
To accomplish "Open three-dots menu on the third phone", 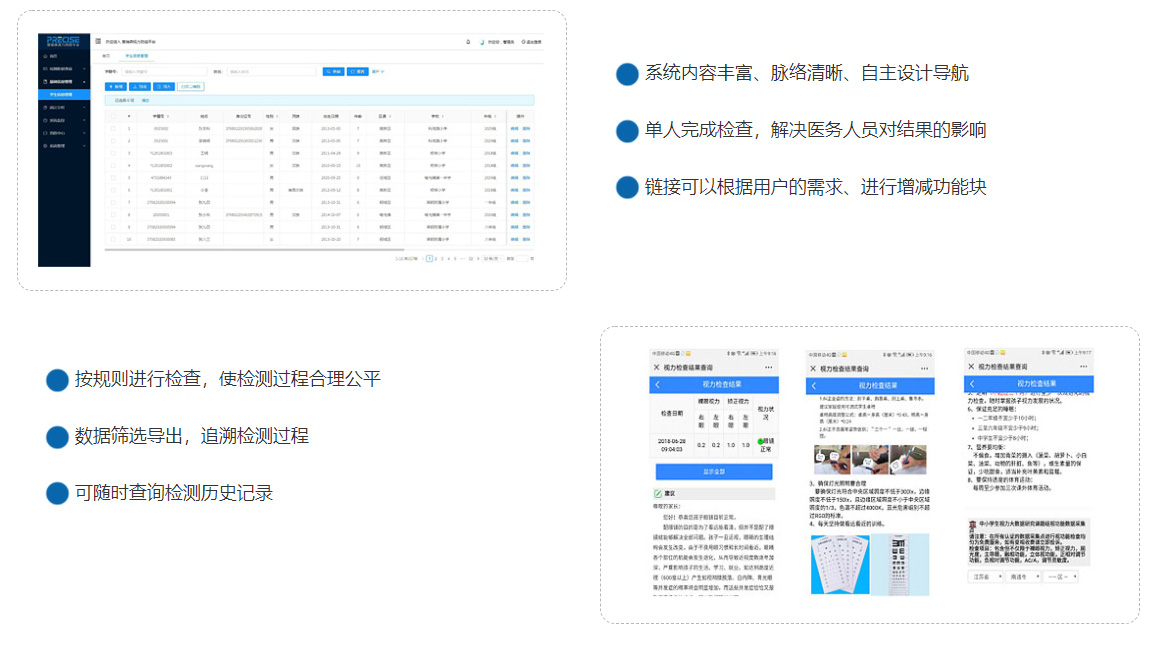I will (1085, 367).
